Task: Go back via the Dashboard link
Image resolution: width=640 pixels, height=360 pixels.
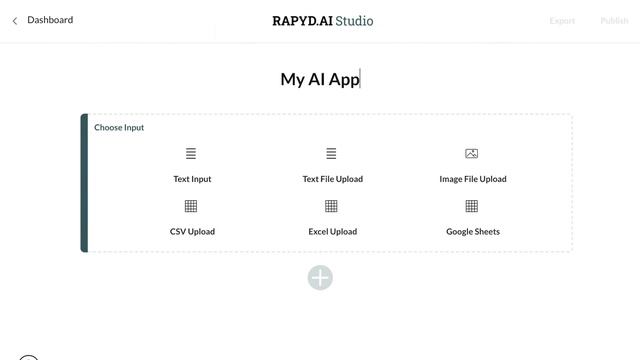Action: coord(50,20)
